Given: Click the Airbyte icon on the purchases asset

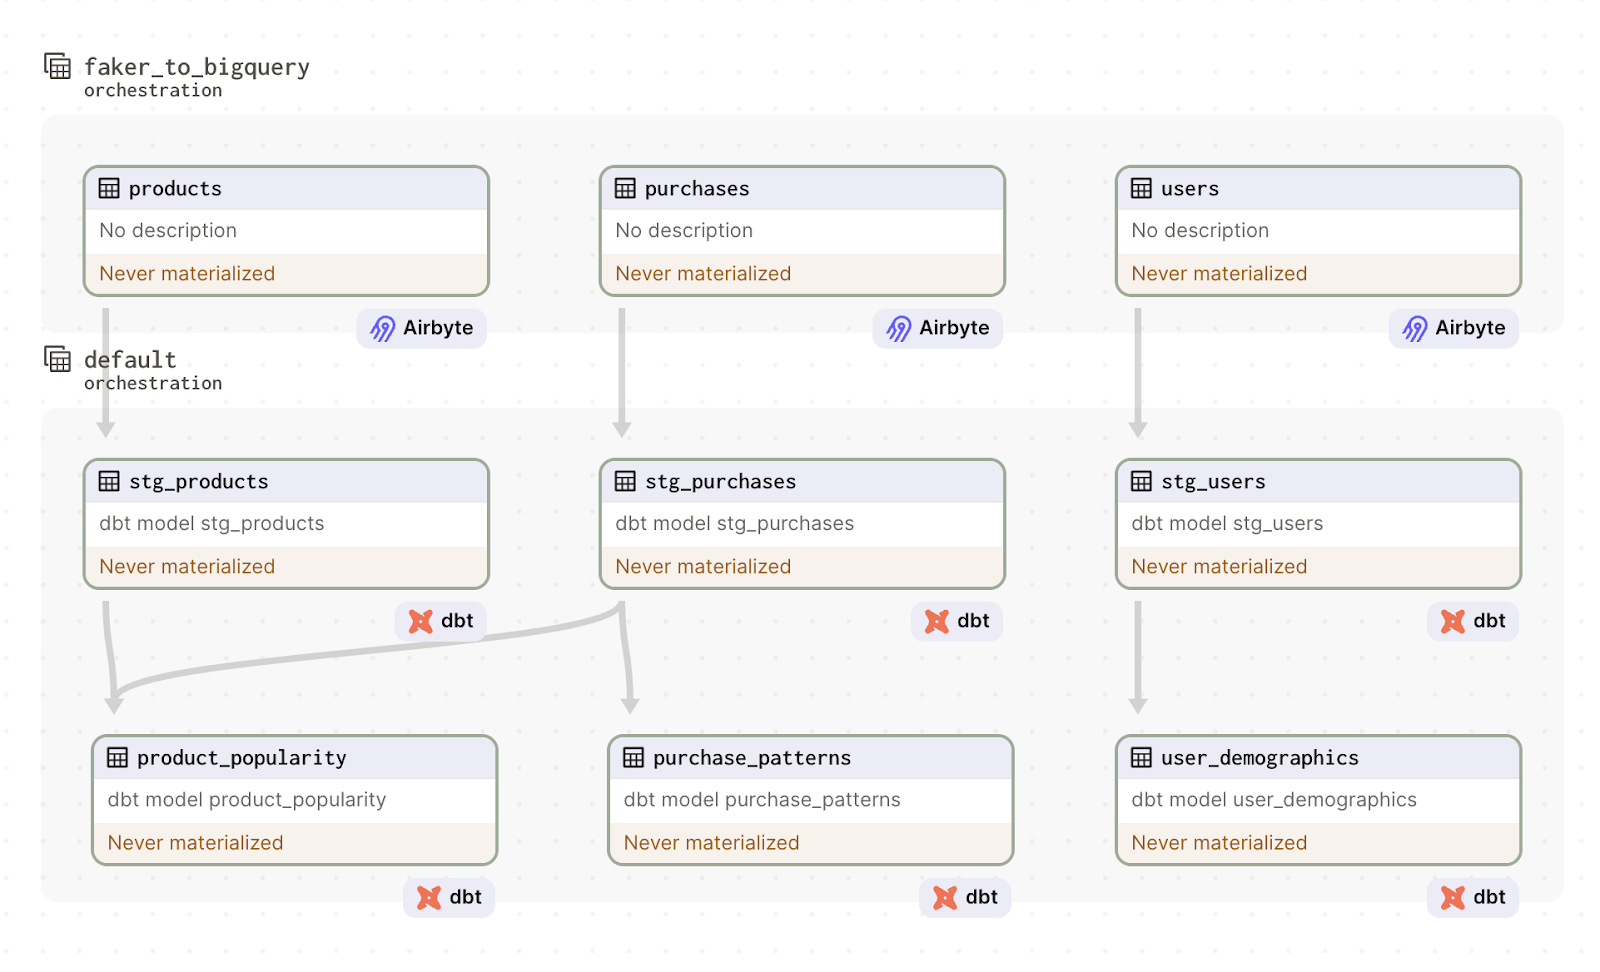Looking at the screenshot, I should click(898, 328).
